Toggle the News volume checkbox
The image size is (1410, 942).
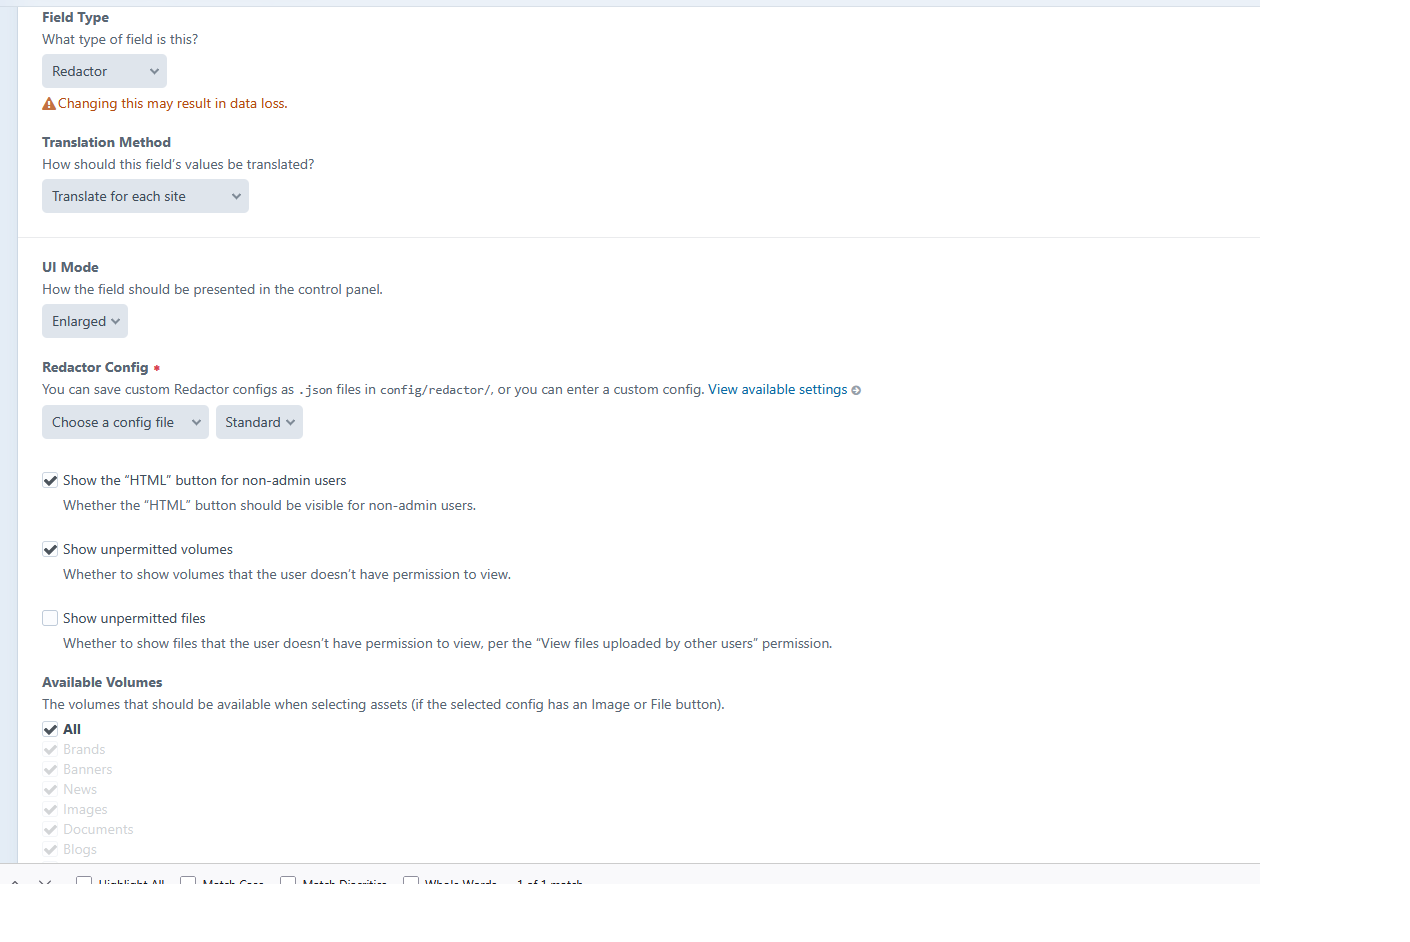coord(50,790)
